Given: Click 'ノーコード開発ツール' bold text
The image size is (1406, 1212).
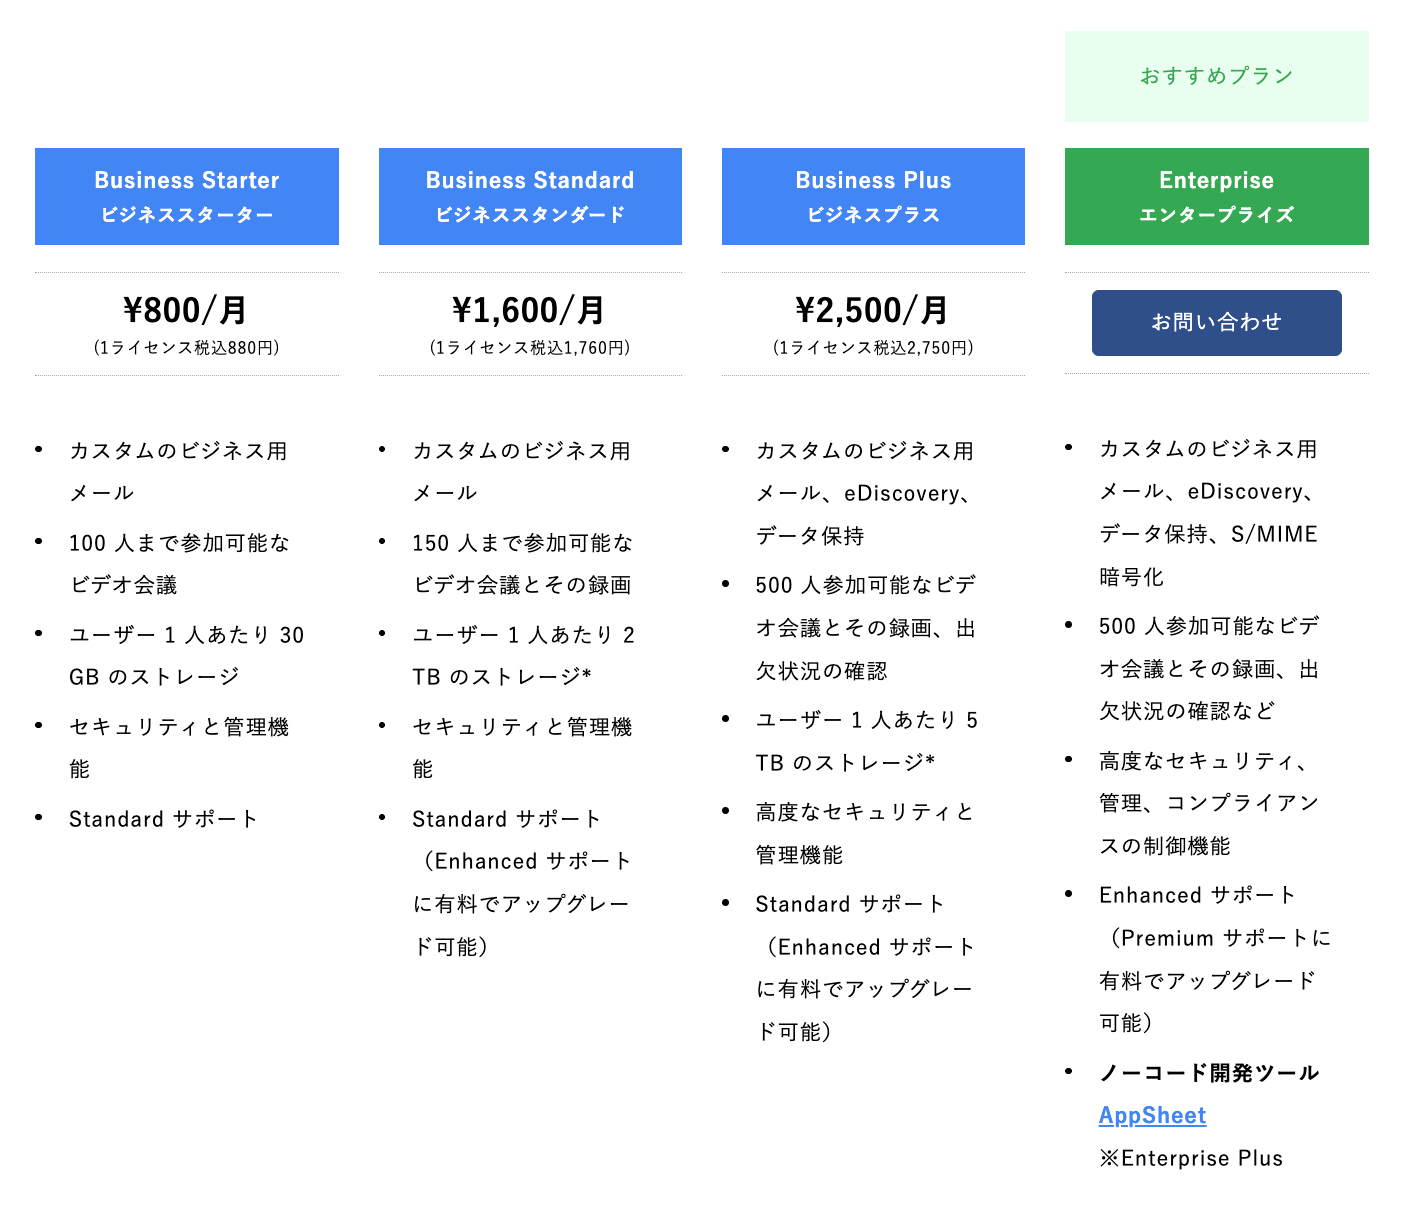Looking at the screenshot, I should (x=1208, y=1073).
